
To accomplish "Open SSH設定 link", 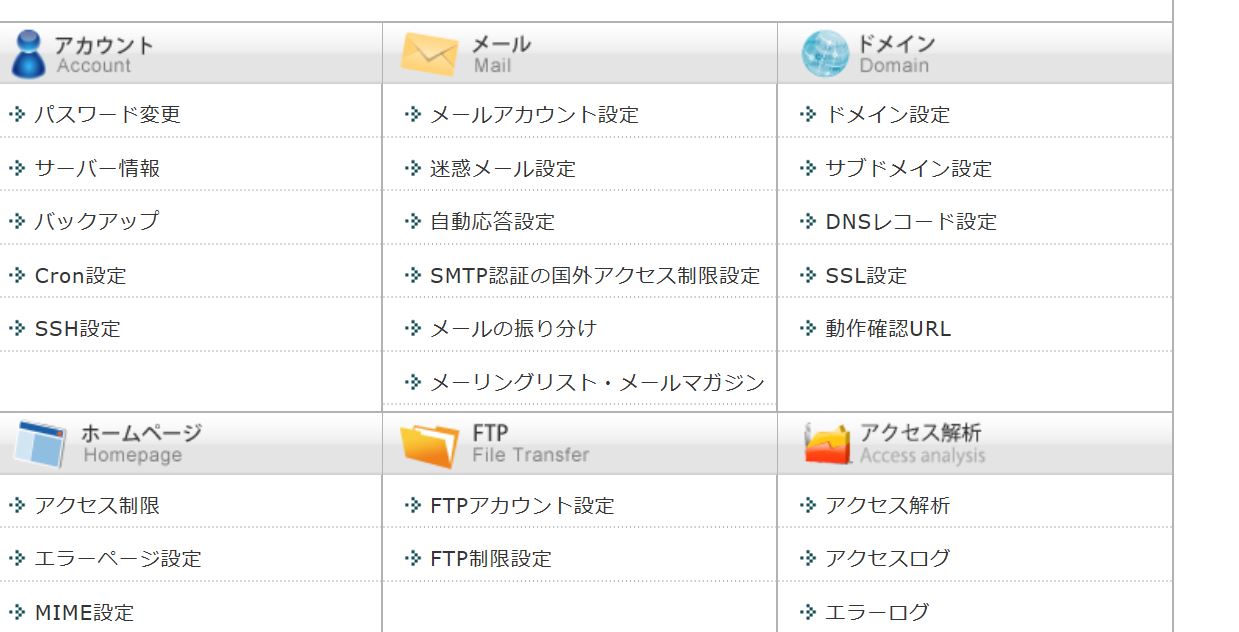I will click(78, 328).
